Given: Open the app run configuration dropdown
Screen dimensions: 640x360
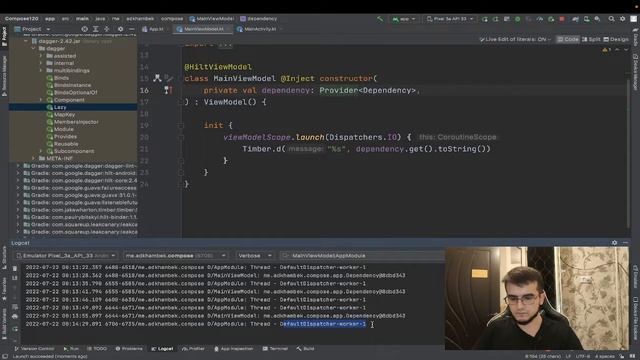Looking at the screenshot, I should (404, 19).
